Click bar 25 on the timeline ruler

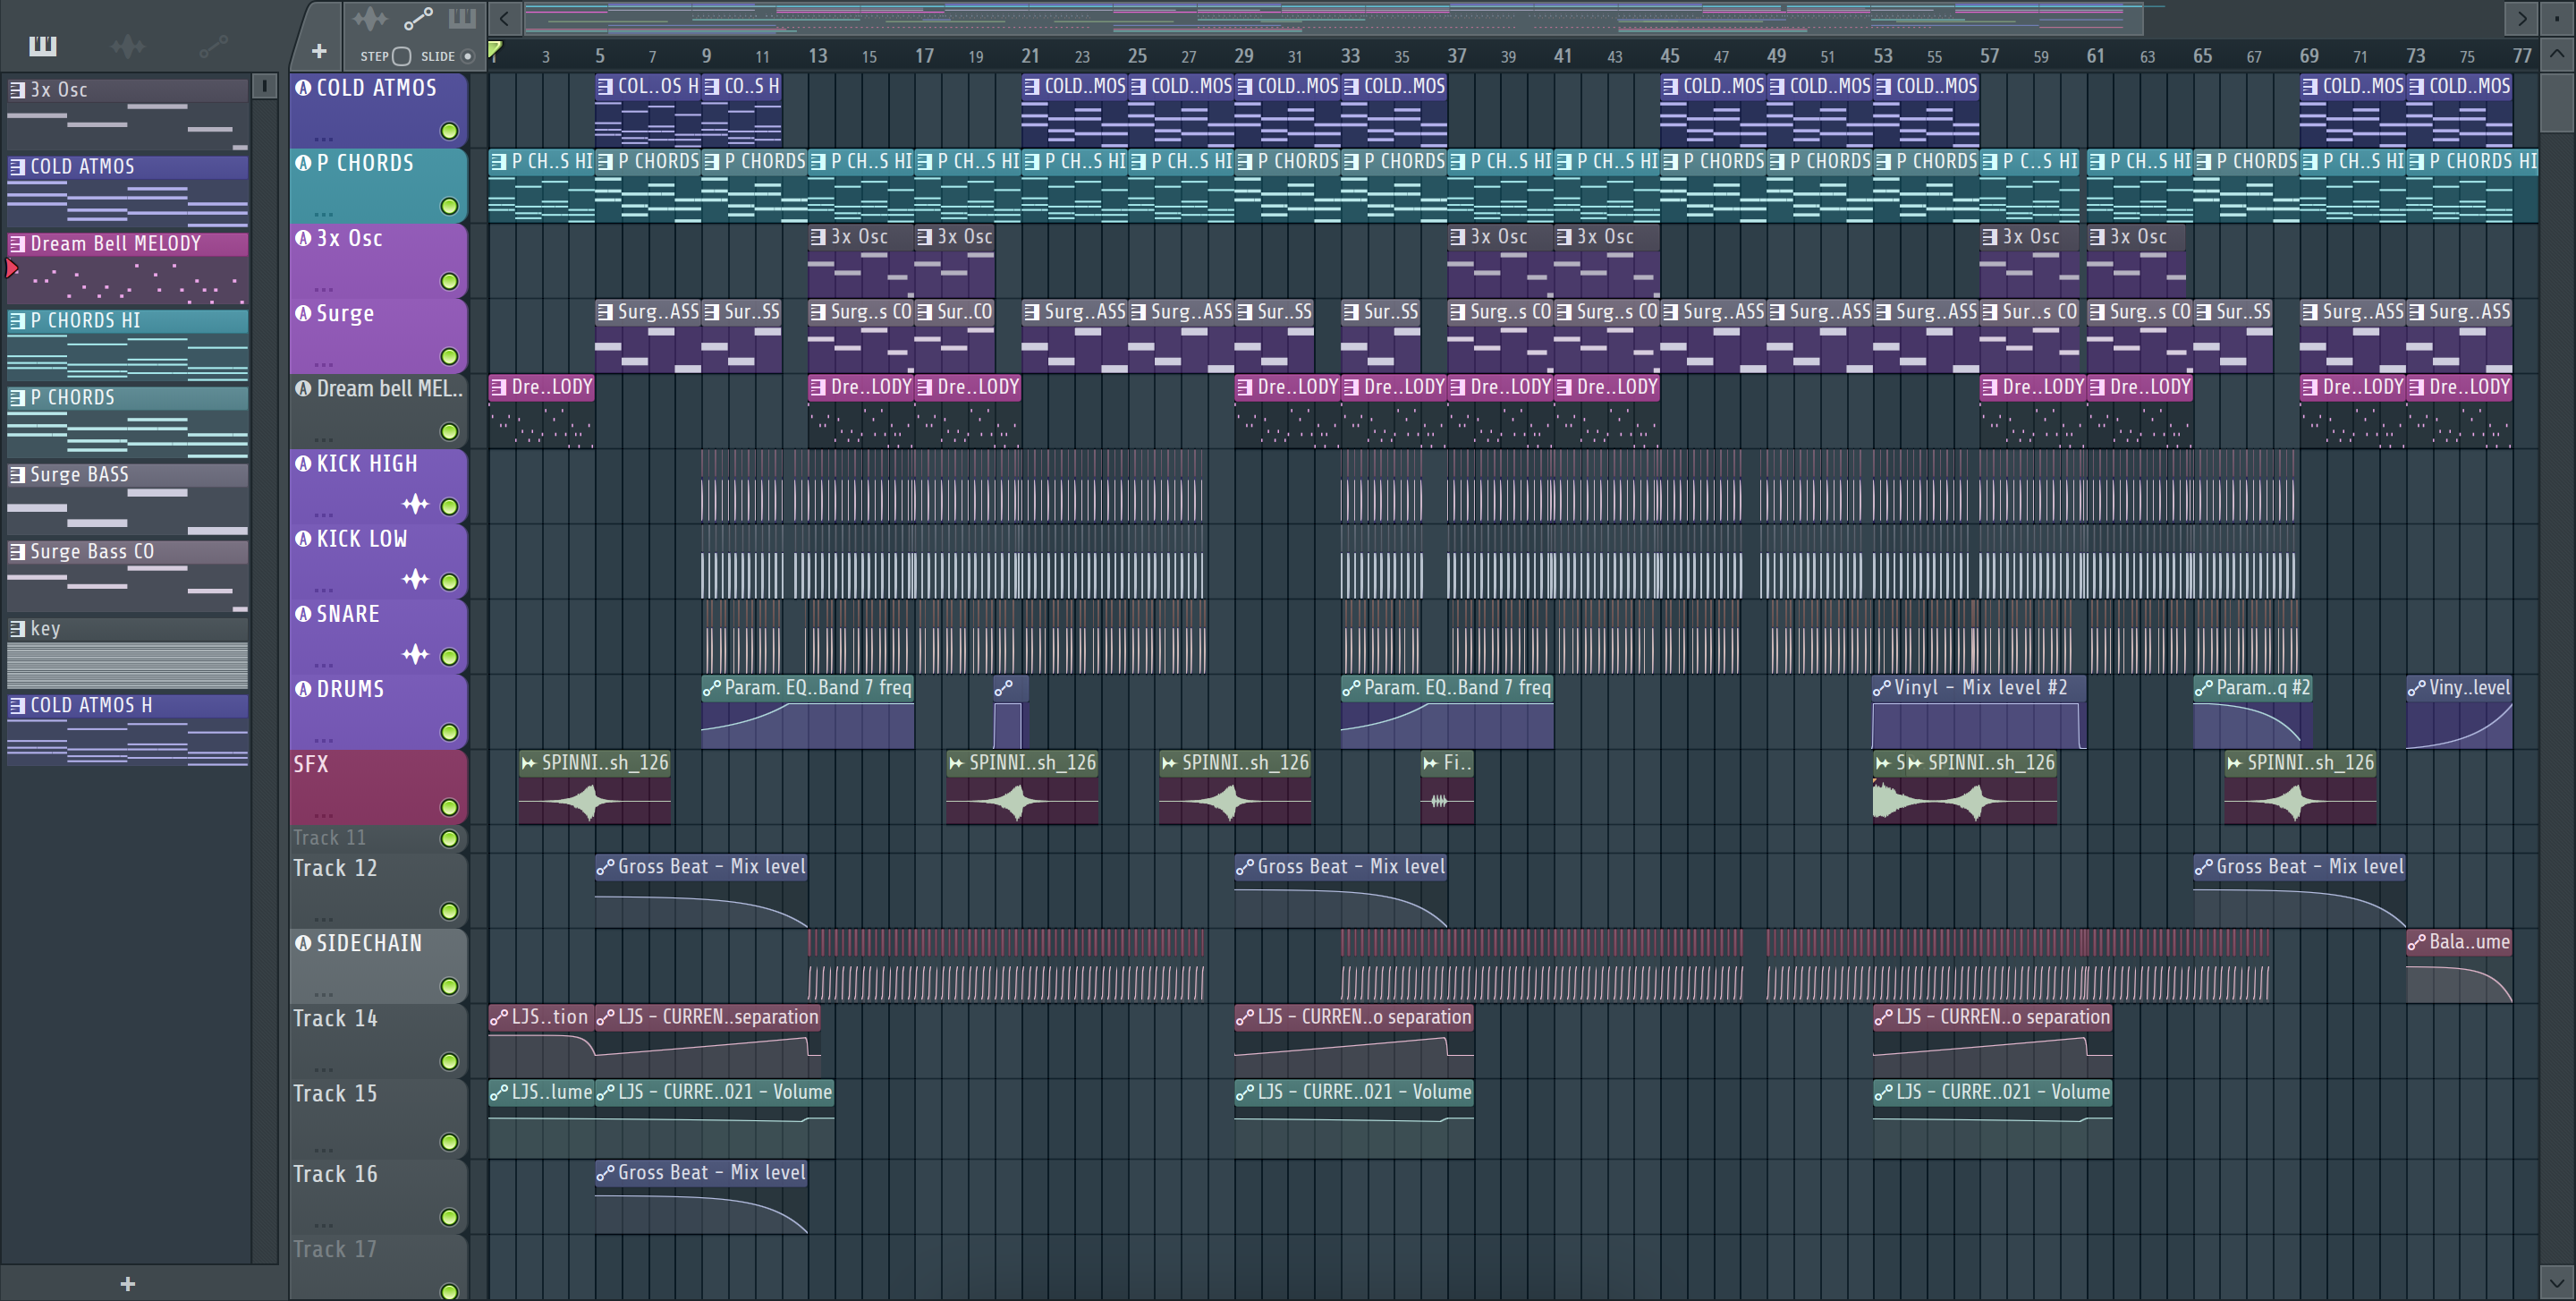(1137, 56)
